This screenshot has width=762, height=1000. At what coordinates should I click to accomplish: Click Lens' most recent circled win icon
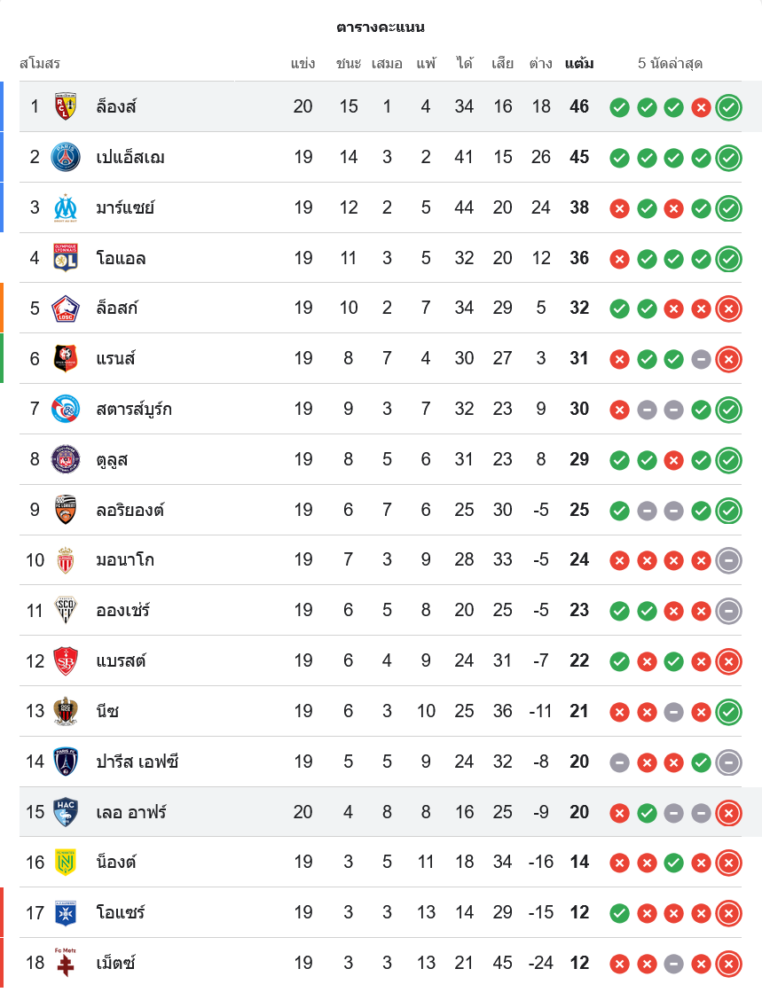[x=729, y=107]
